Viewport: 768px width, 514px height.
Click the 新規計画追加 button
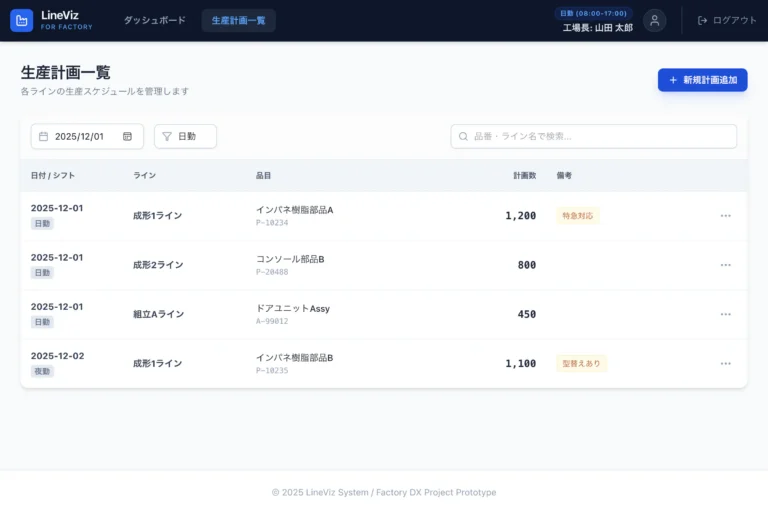click(702, 80)
